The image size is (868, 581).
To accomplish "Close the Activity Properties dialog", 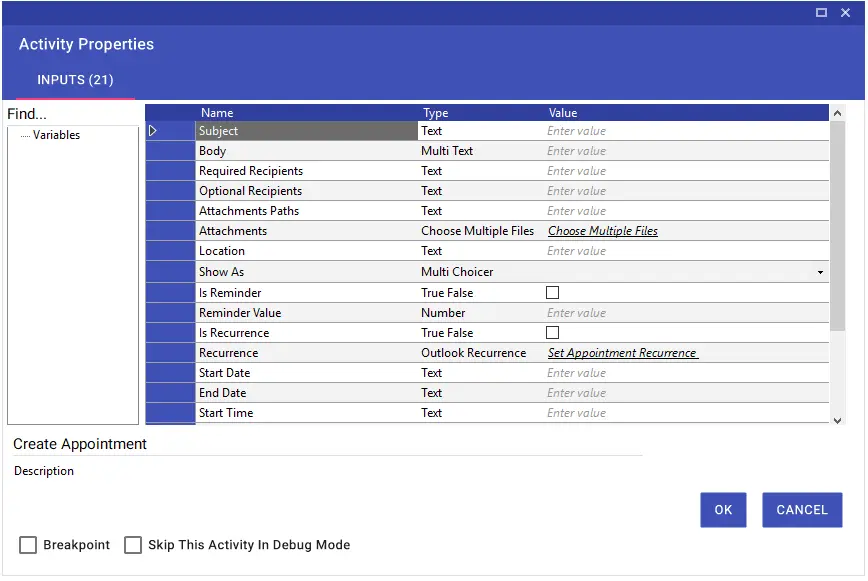I will [x=845, y=12].
